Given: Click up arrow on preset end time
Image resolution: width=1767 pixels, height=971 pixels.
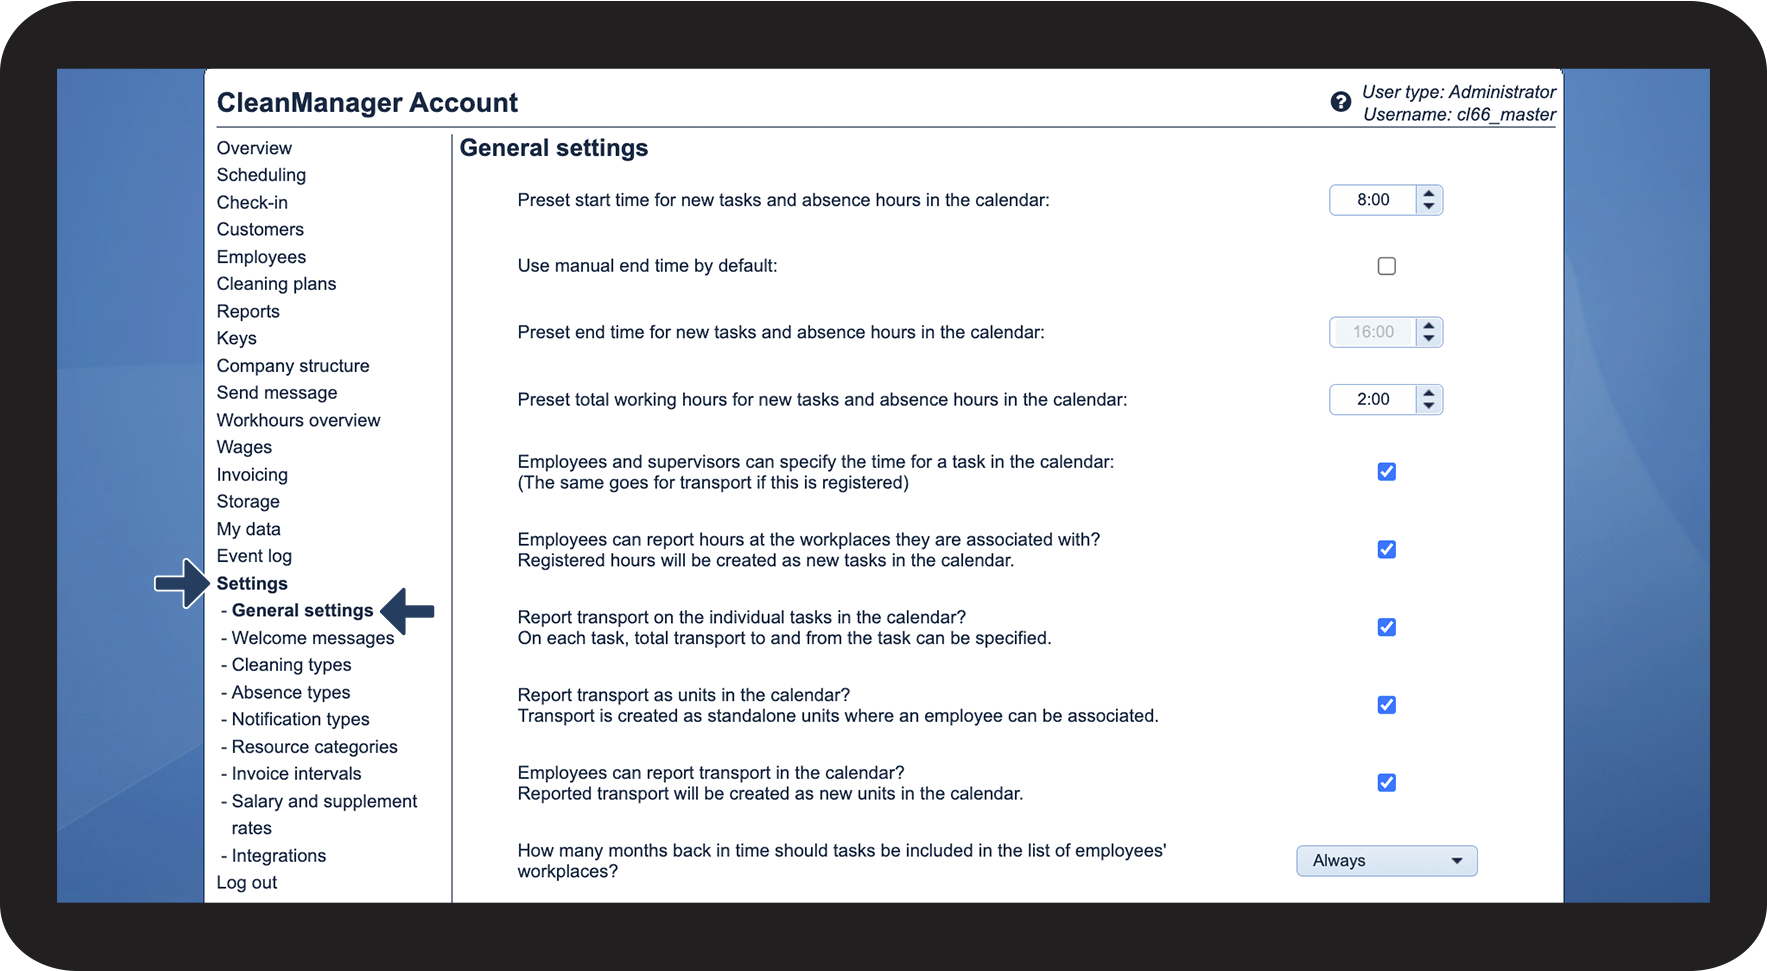Looking at the screenshot, I should [x=1429, y=325].
